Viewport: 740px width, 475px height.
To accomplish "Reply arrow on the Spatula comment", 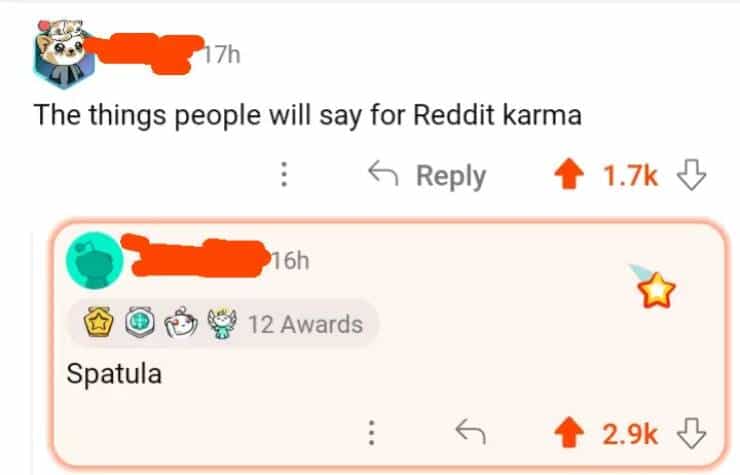I will point(471,432).
